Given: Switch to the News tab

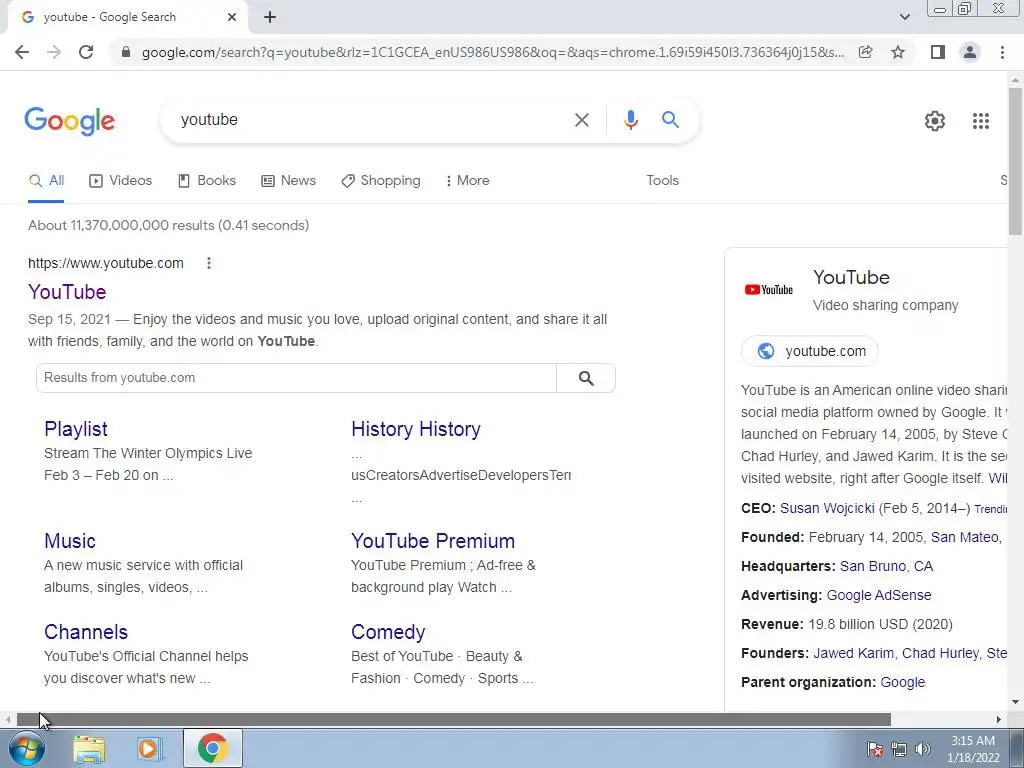Looking at the screenshot, I should pyautogui.click(x=288, y=181).
